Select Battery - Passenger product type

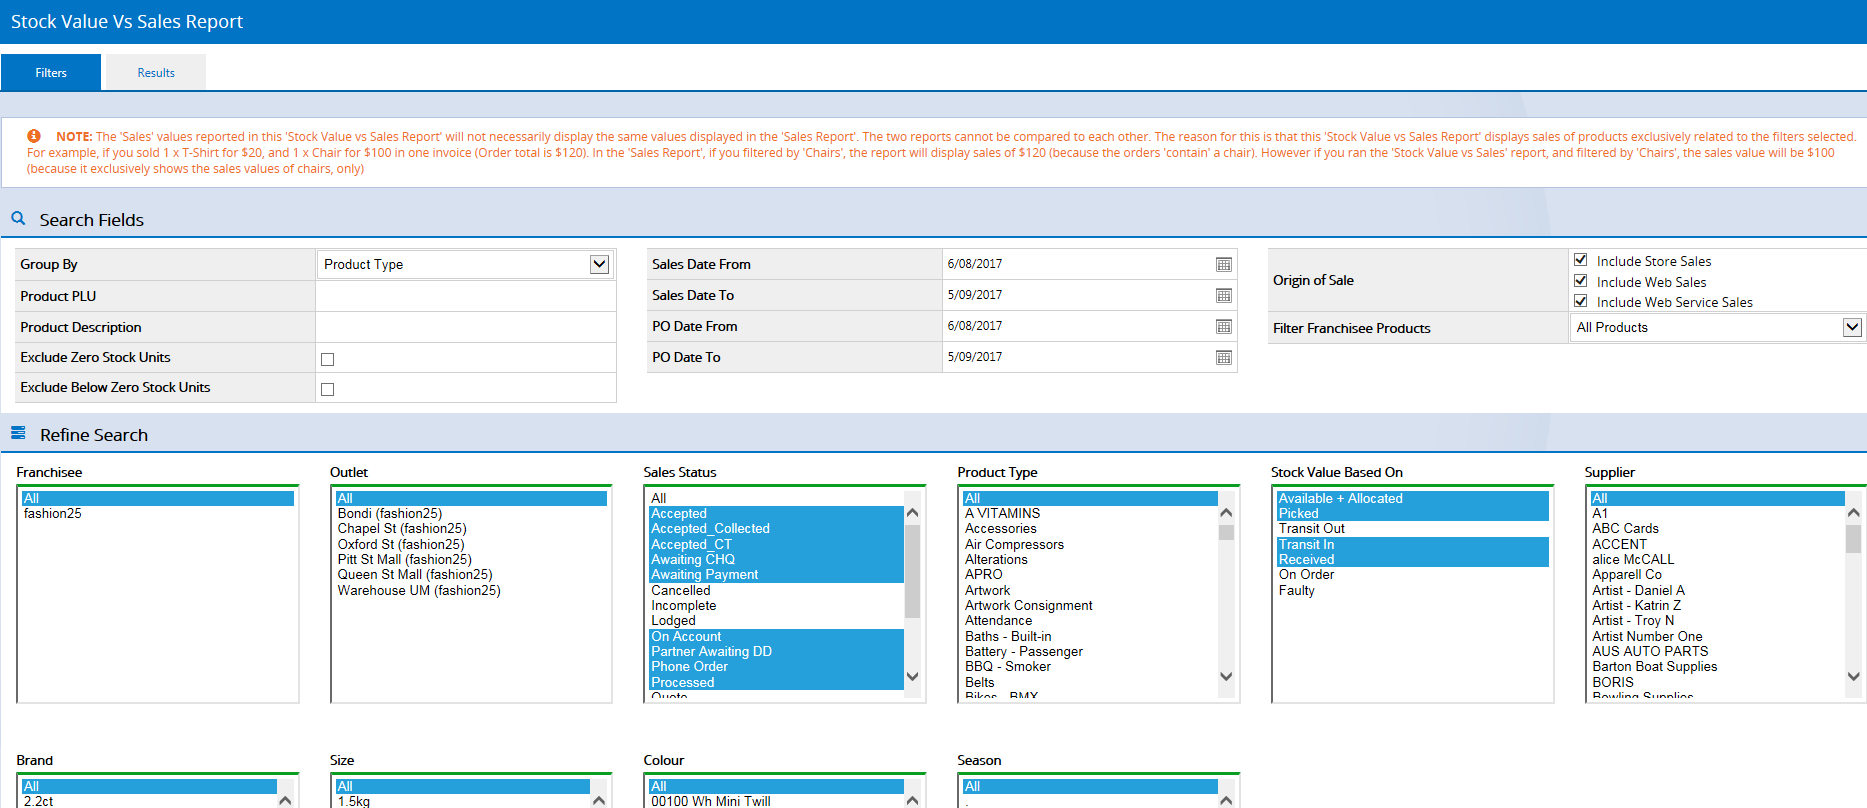tap(1090, 652)
